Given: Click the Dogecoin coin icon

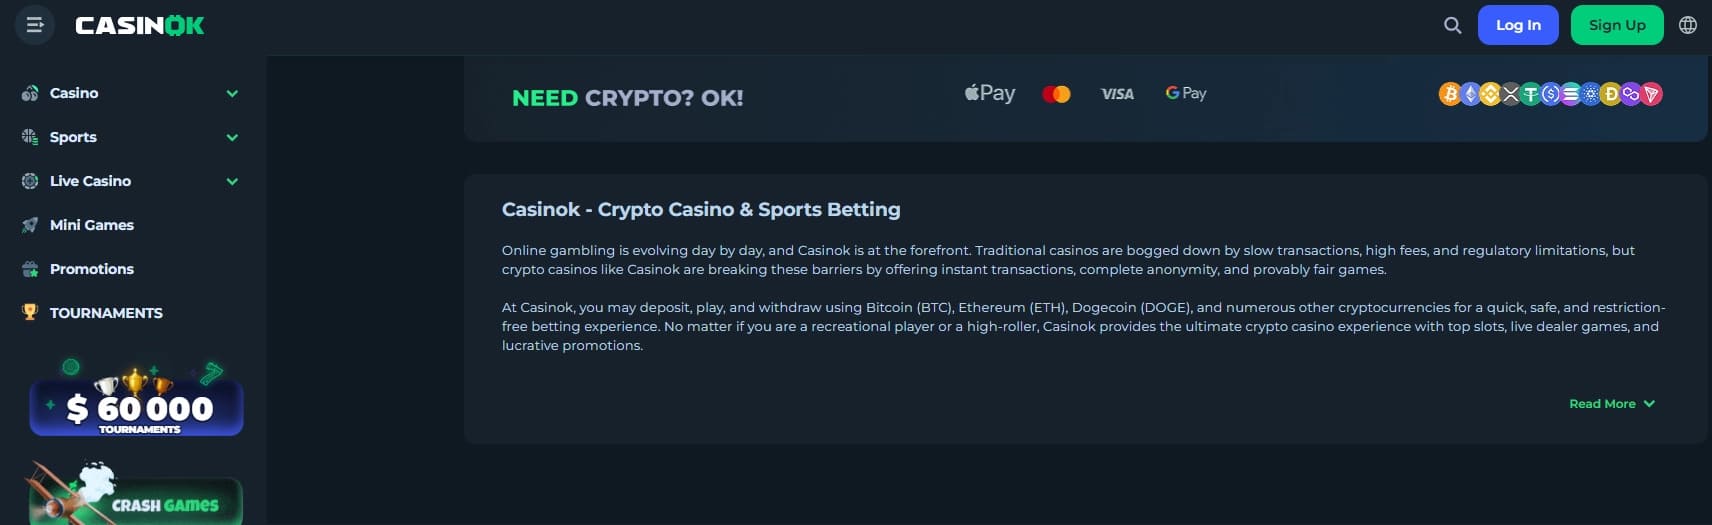Looking at the screenshot, I should click(x=1610, y=94).
